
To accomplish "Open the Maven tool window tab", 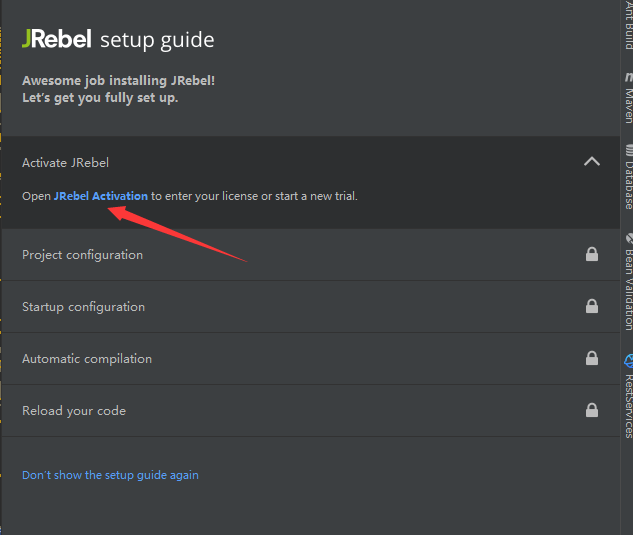I will 629,98.
